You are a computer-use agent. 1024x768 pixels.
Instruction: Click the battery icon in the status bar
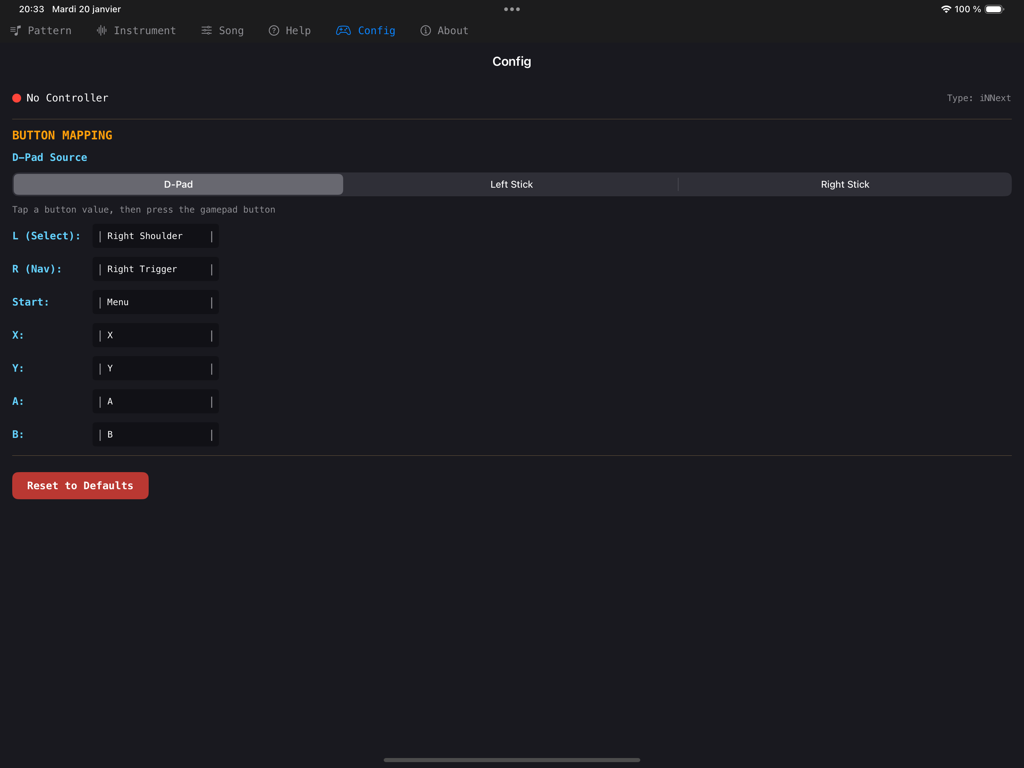tap(993, 8)
